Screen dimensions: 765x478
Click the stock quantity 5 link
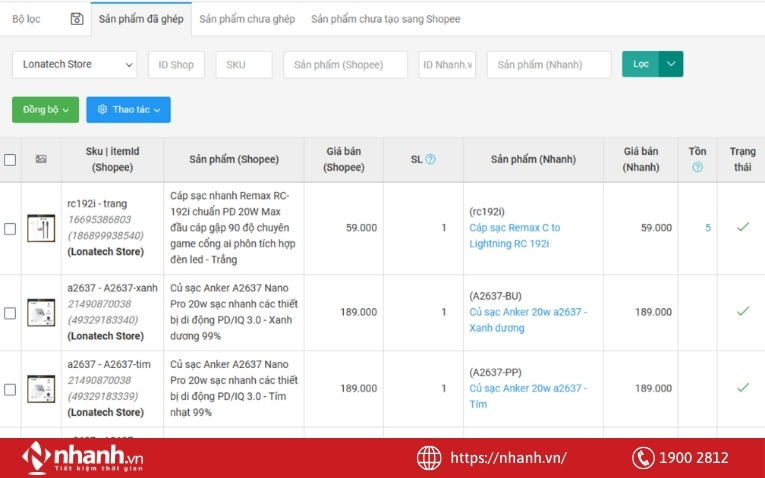708,228
